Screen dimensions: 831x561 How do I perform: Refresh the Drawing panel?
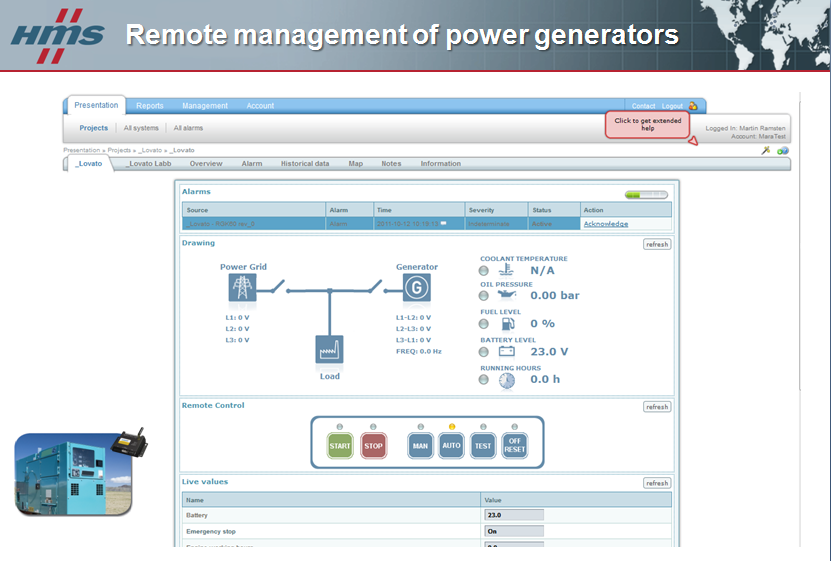click(x=657, y=244)
